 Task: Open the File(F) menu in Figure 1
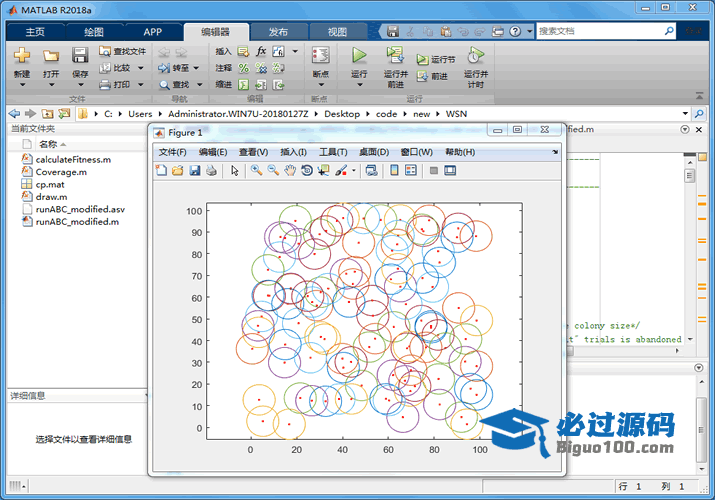[x=172, y=152]
